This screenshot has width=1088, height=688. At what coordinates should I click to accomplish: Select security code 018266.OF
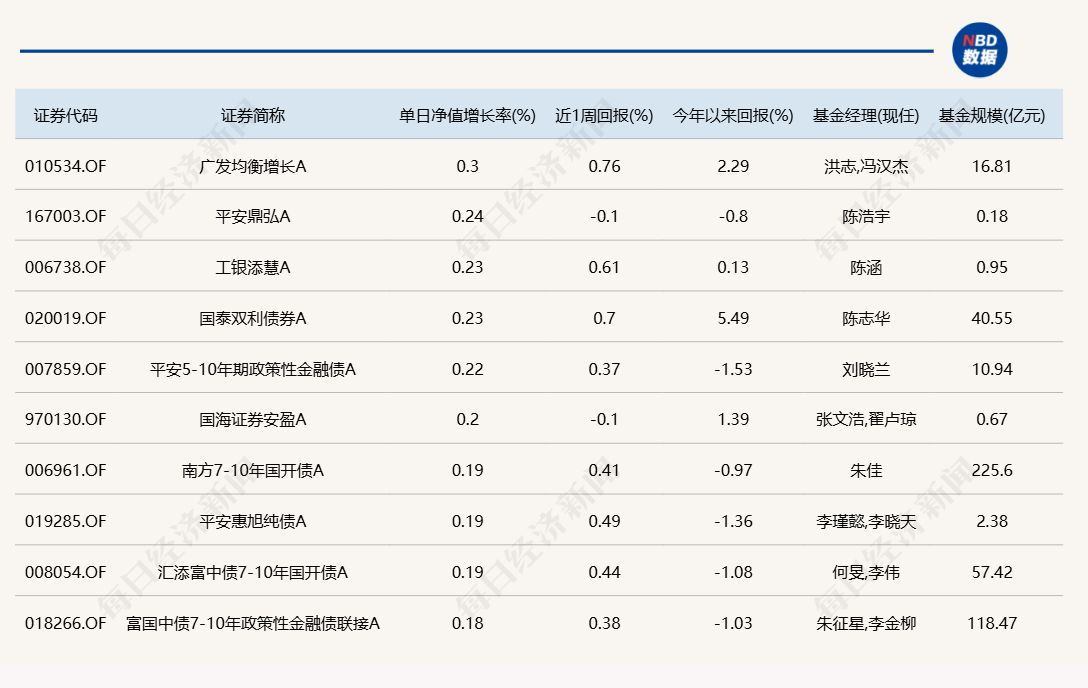[65, 624]
